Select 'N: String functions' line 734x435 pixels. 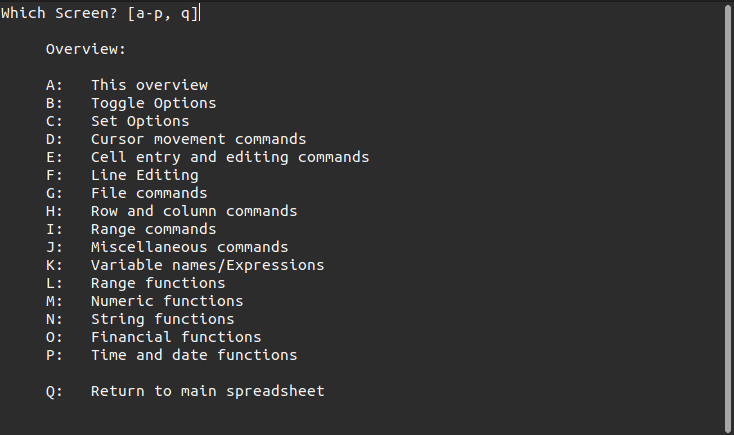tap(140, 319)
